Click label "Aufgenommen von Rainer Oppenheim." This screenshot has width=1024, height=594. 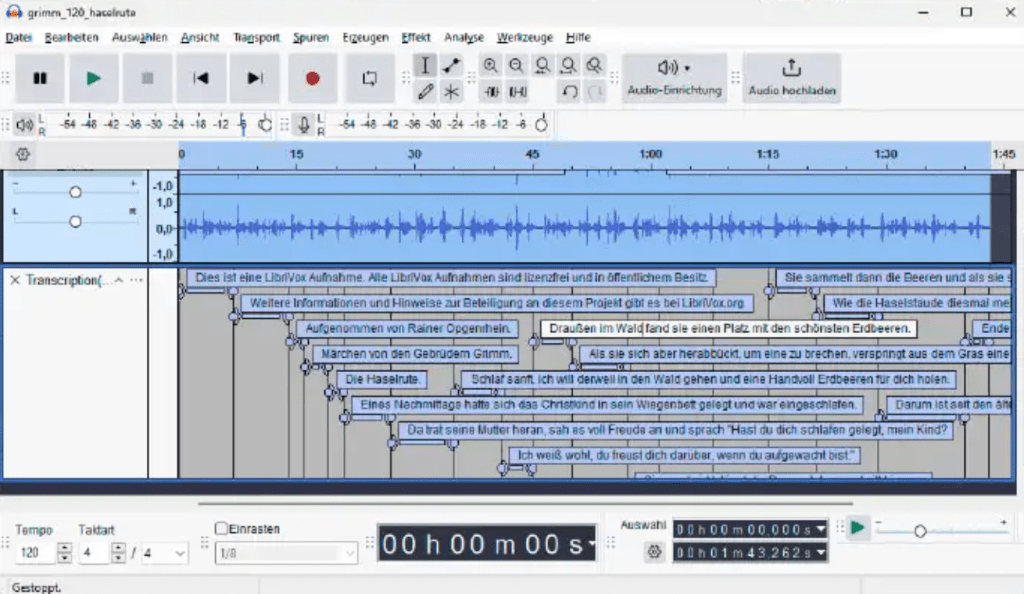click(x=408, y=328)
